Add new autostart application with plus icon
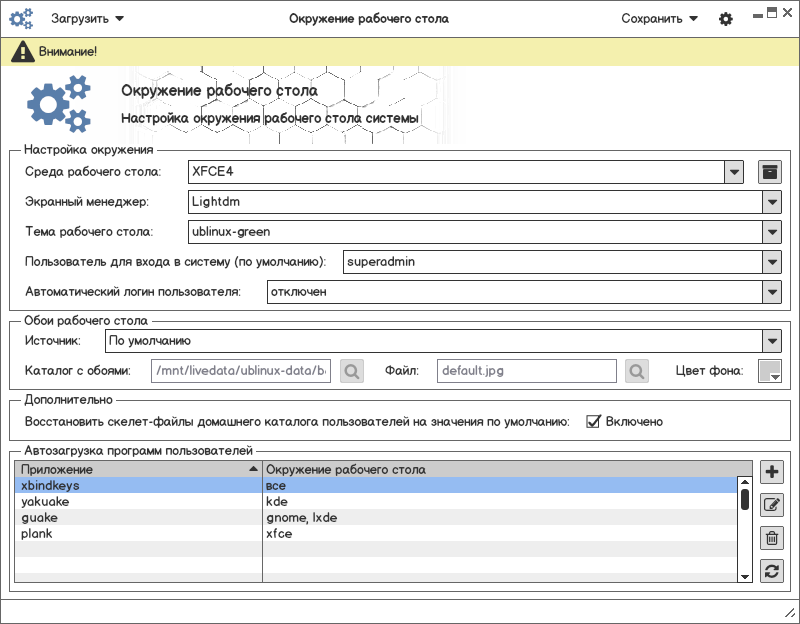 point(771,472)
